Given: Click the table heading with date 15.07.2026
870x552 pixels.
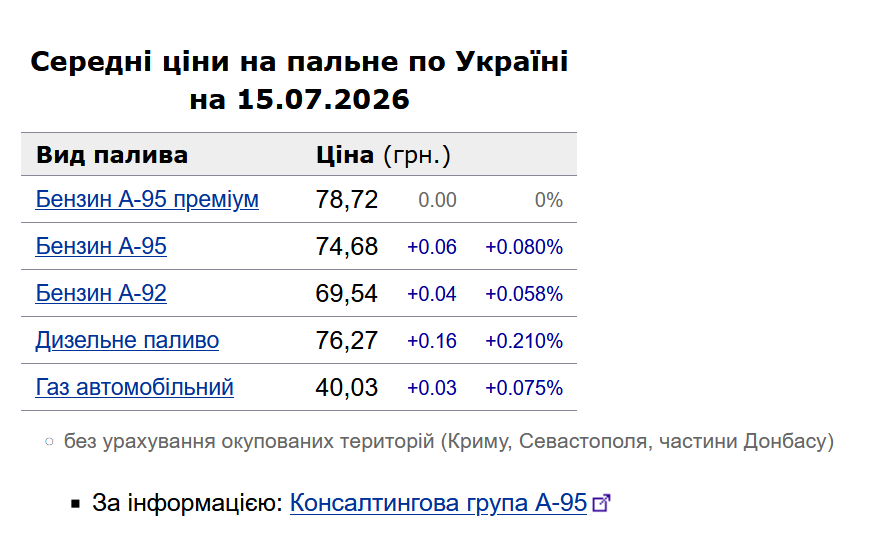Looking at the screenshot, I should (299, 80).
